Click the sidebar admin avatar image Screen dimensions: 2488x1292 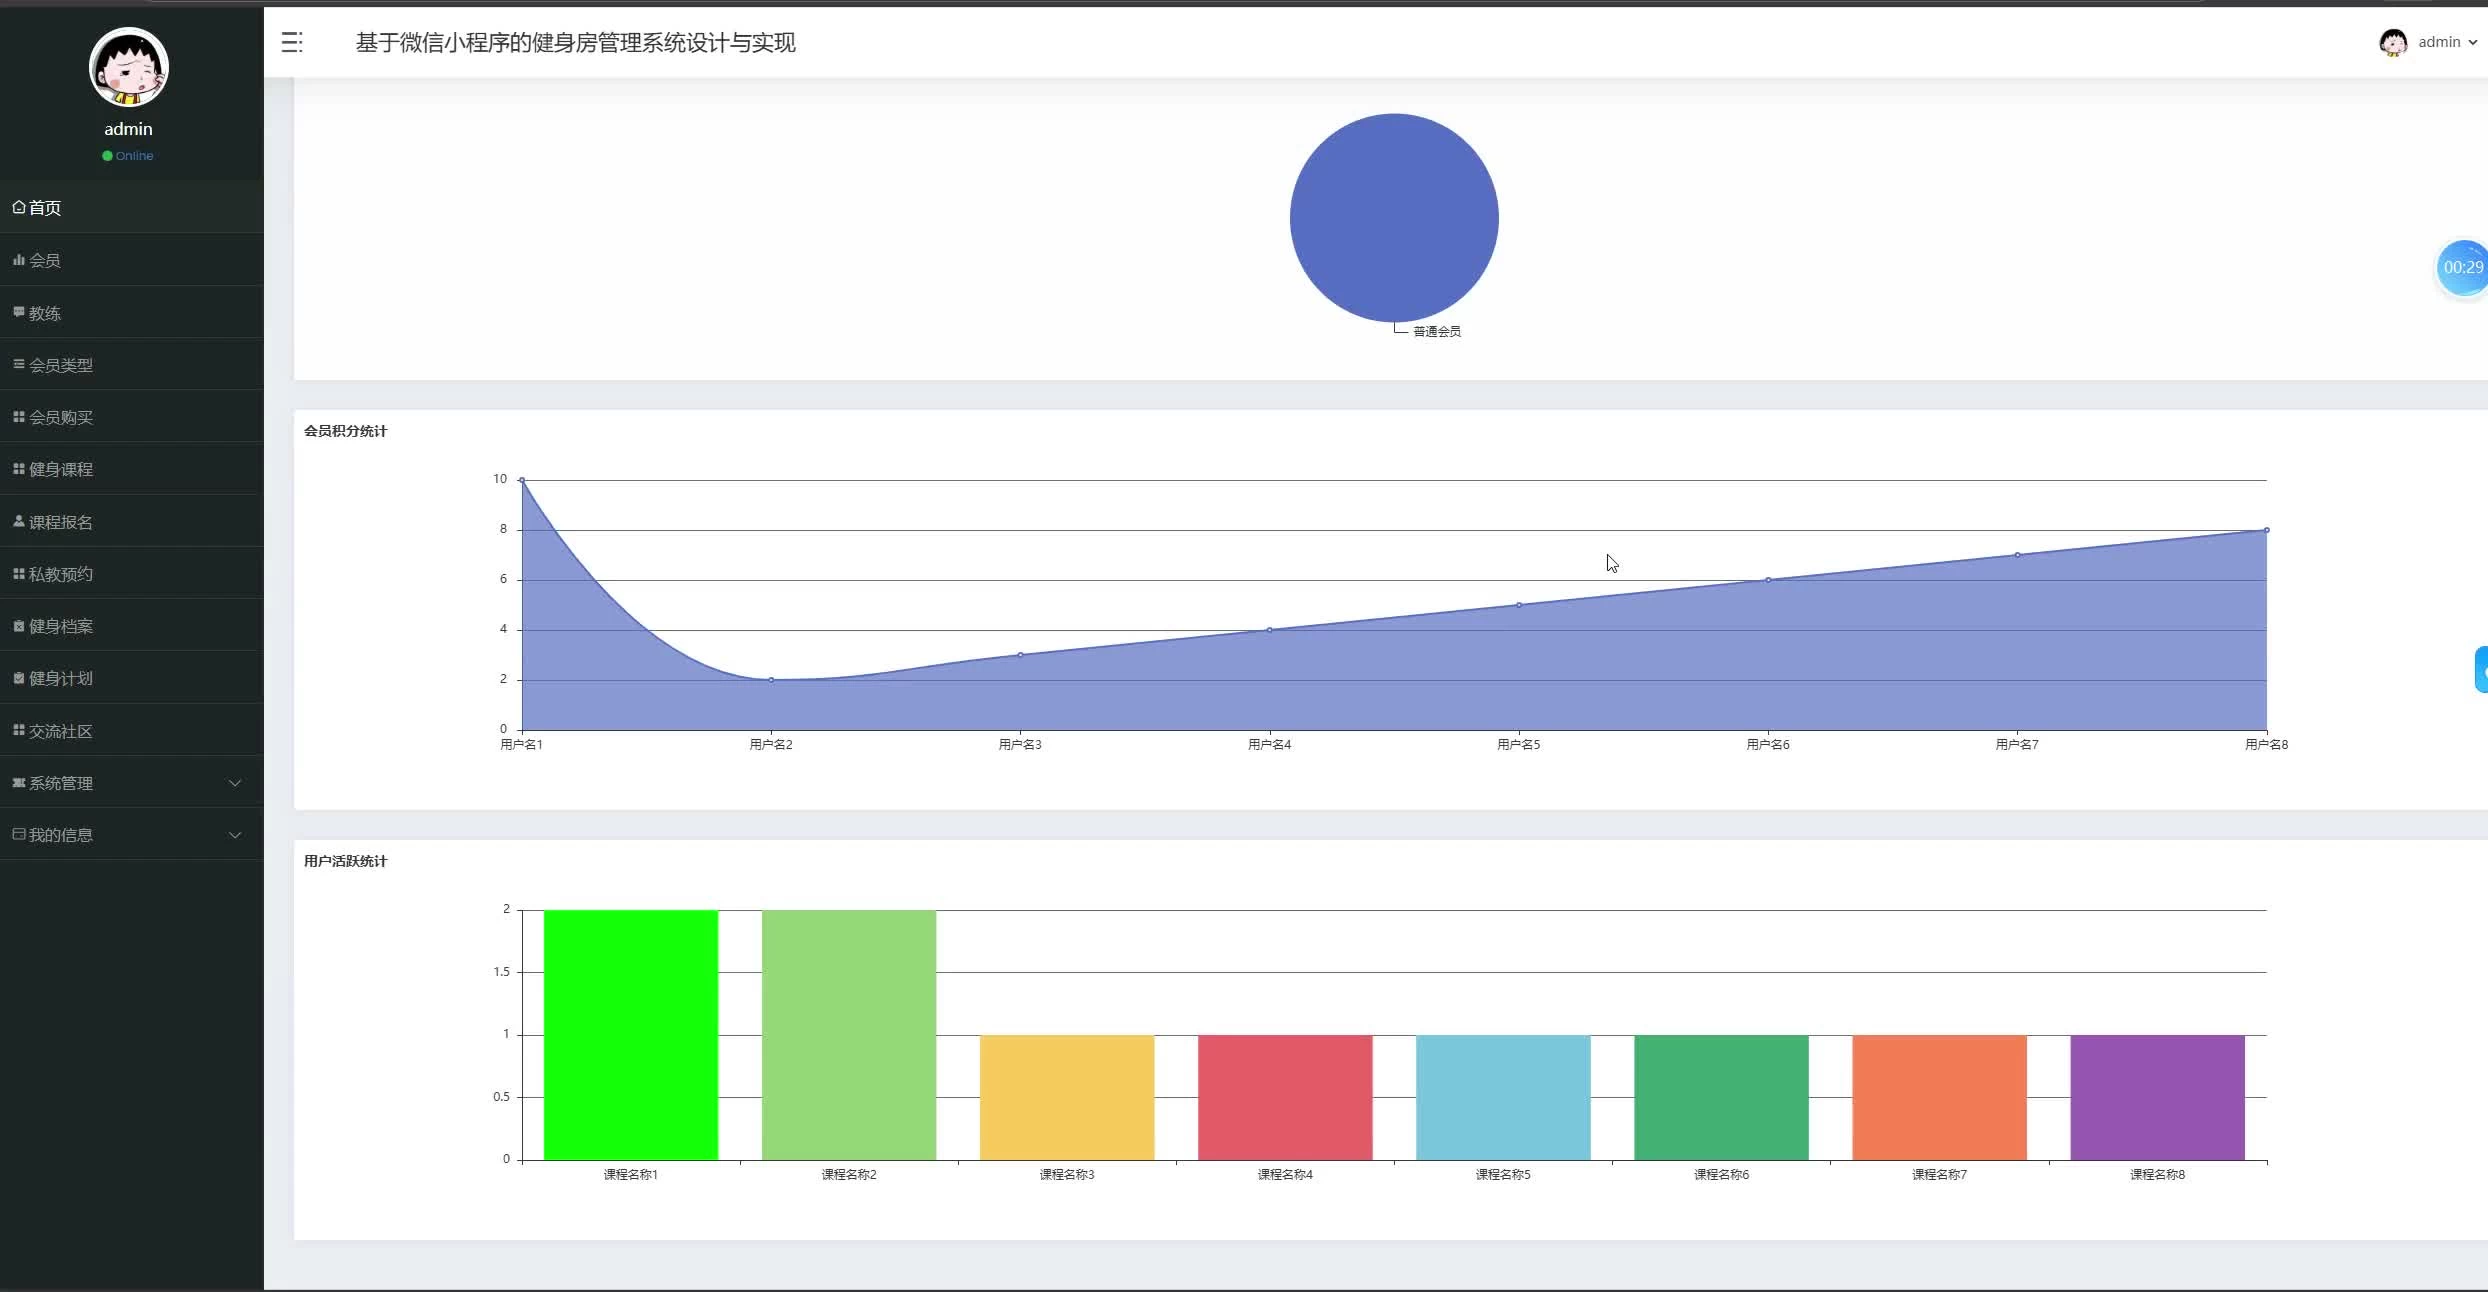(128, 67)
